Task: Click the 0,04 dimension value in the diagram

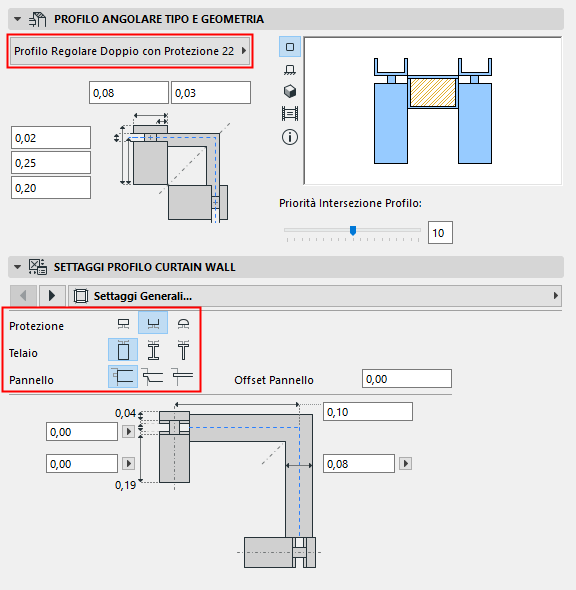Action: (125, 413)
